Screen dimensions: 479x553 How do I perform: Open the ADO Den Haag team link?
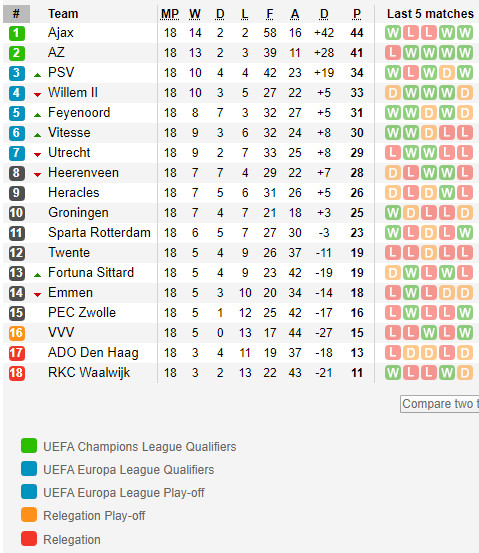tap(93, 353)
